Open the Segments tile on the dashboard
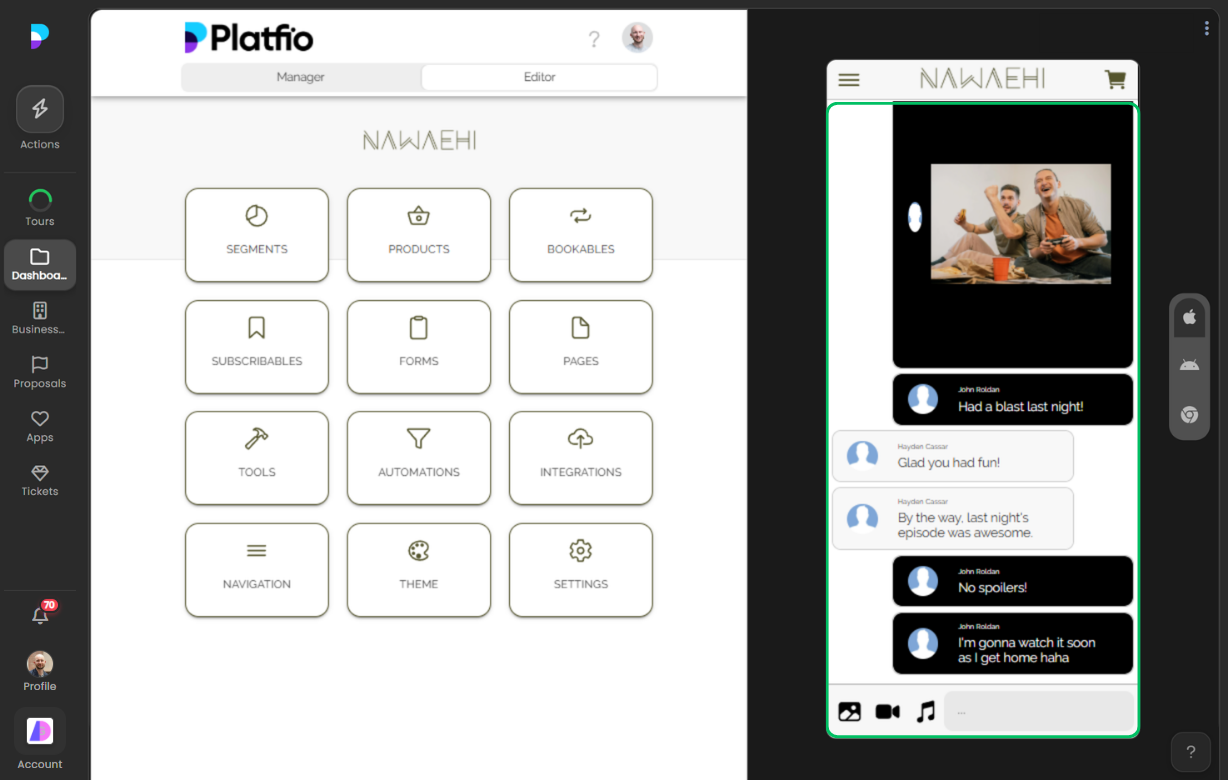 [256, 235]
